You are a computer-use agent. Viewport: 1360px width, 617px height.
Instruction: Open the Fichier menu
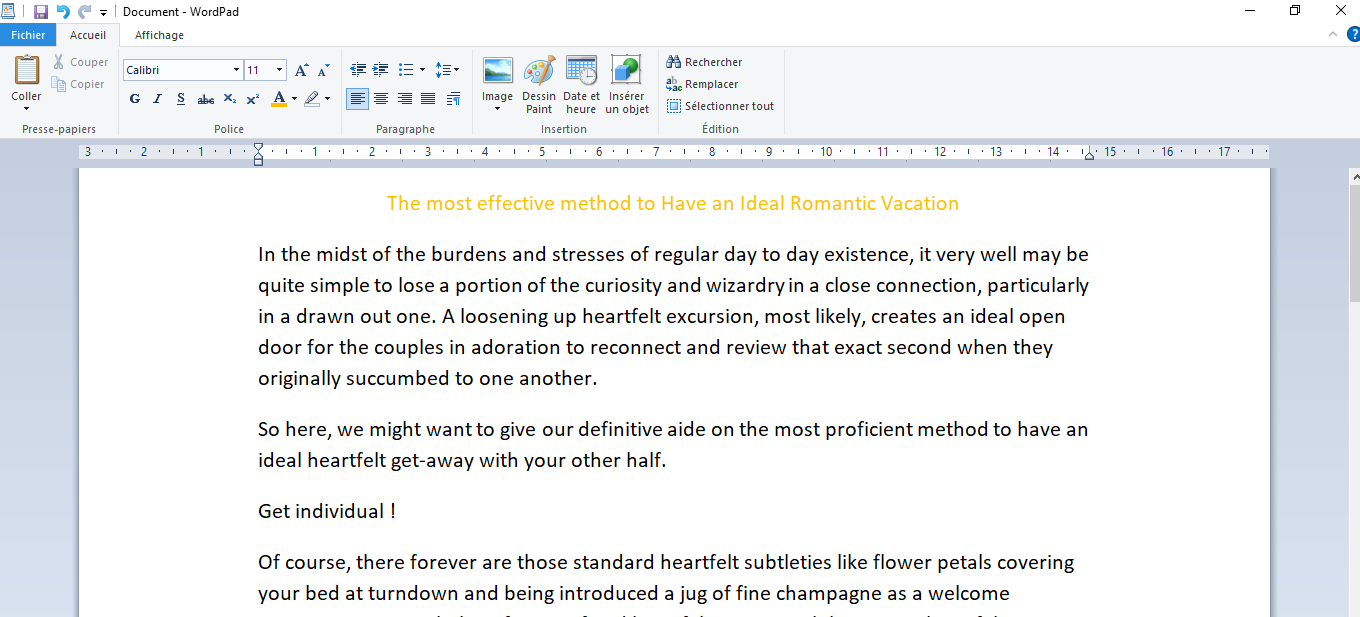tap(28, 35)
